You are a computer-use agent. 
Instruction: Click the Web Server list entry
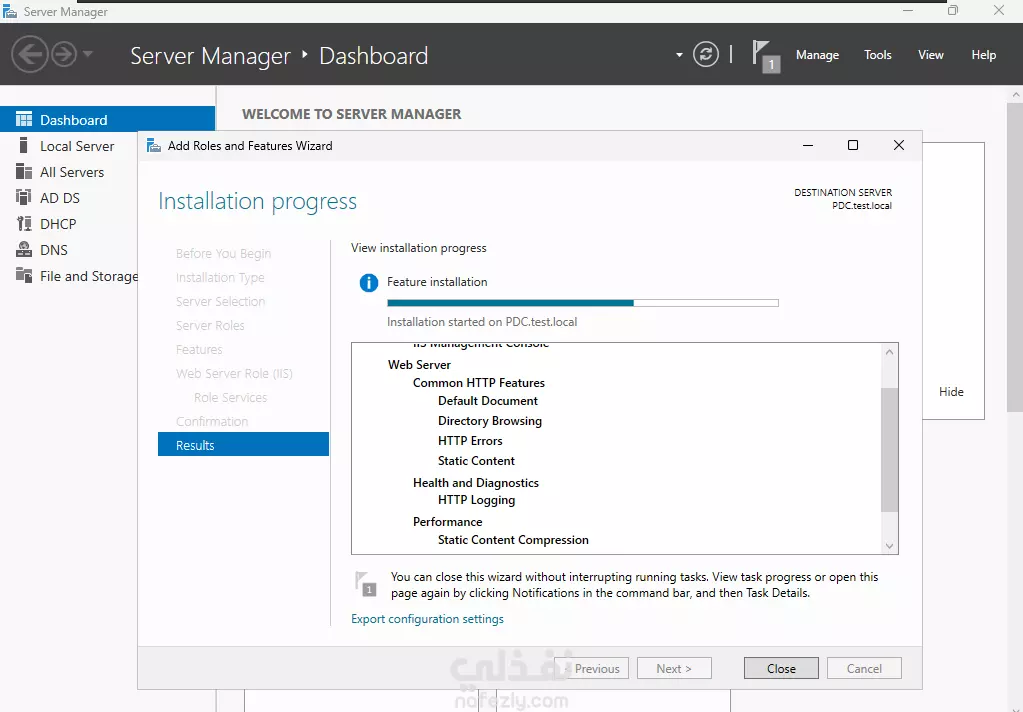pyautogui.click(x=419, y=364)
